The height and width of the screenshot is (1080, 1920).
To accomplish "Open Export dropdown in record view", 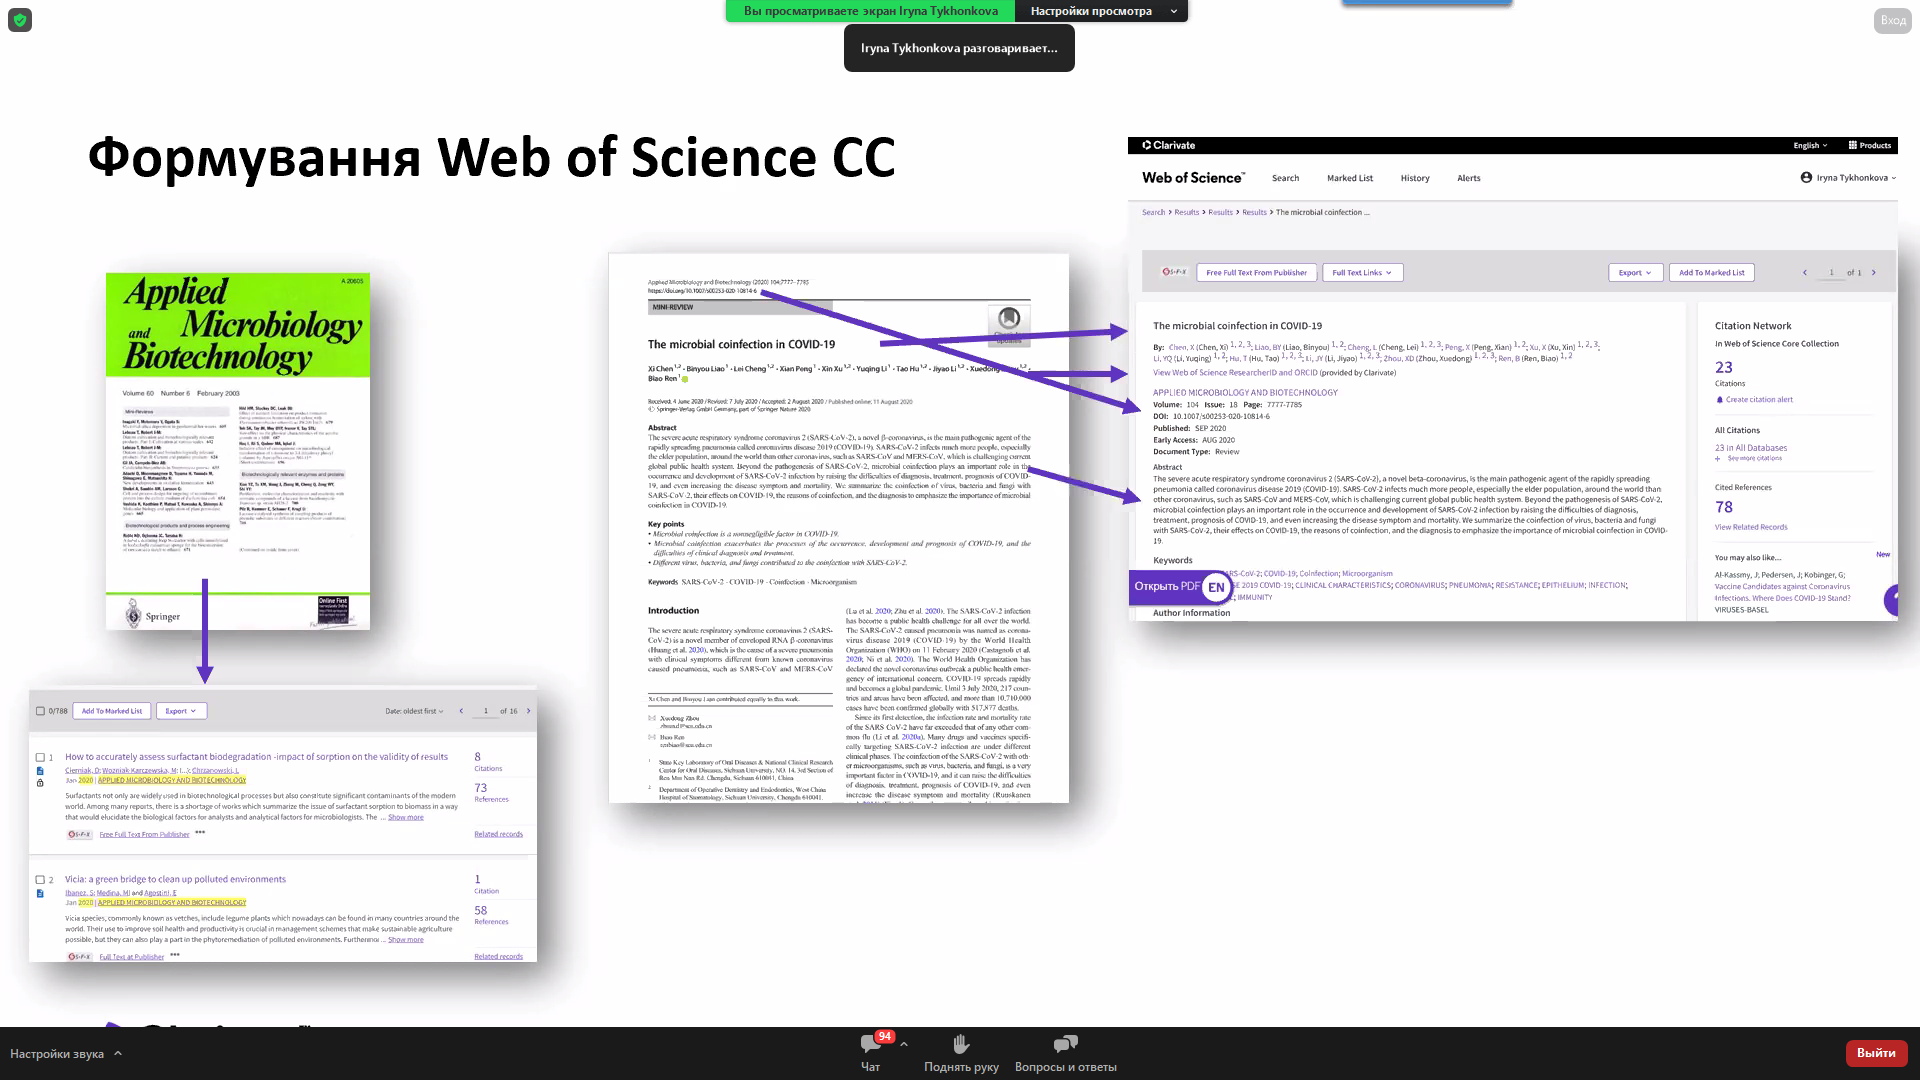I will click(x=1636, y=272).
